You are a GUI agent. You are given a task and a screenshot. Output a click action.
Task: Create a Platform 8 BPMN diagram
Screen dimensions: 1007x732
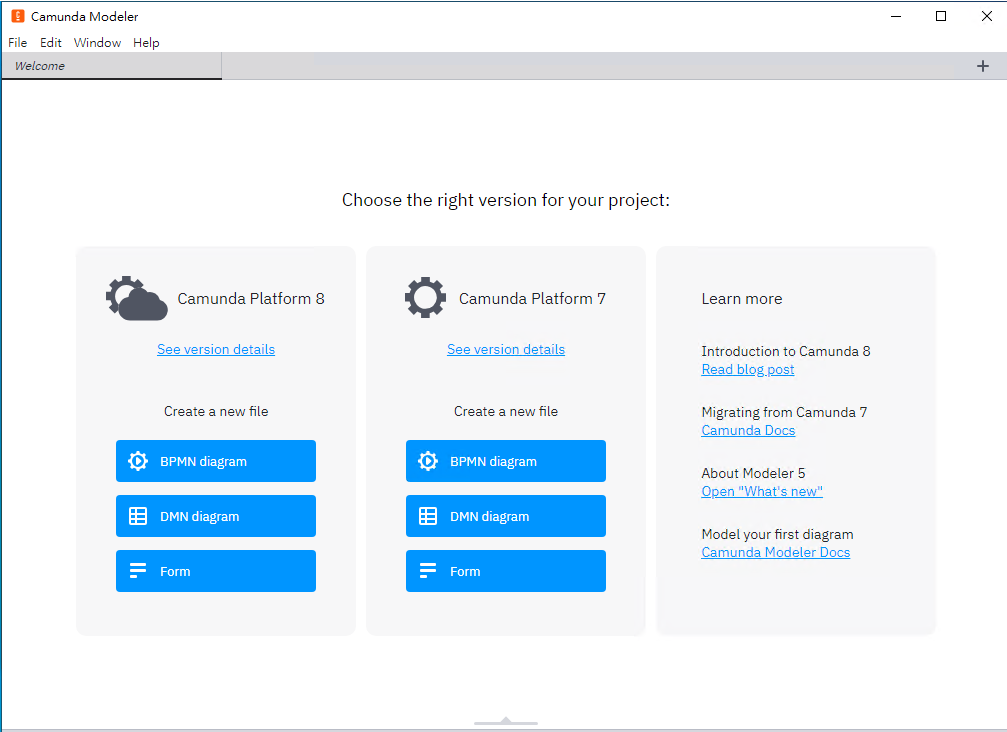click(216, 461)
